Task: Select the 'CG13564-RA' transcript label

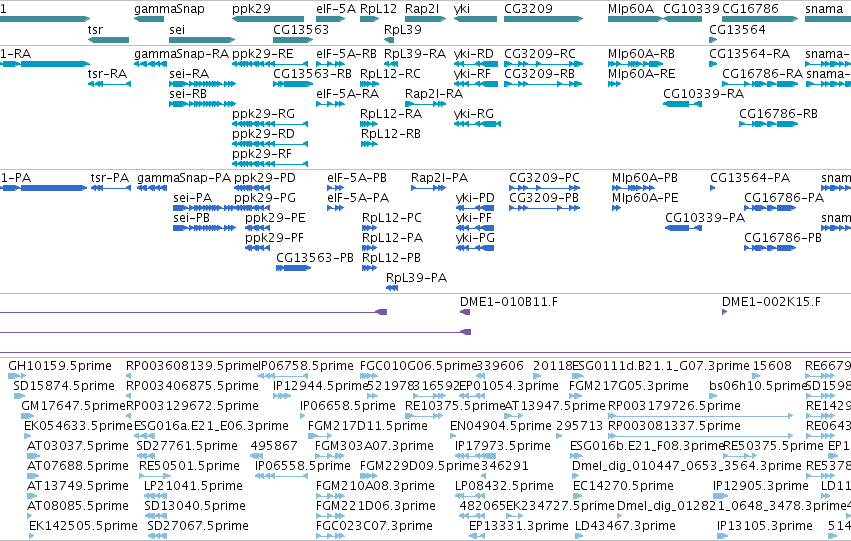Action: (x=750, y=54)
